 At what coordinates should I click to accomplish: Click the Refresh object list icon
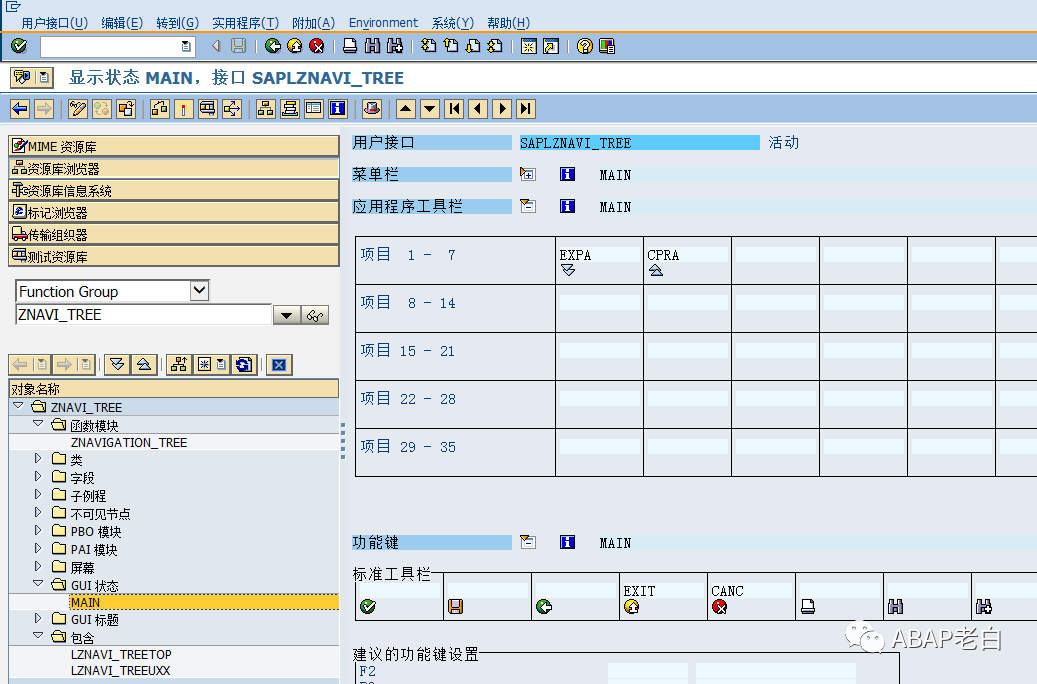tap(244, 364)
